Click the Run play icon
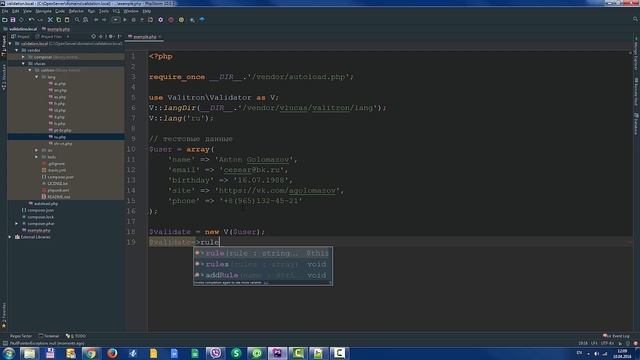Image resolution: width=640 pixels, height=360 pixels. pos(125,20)
